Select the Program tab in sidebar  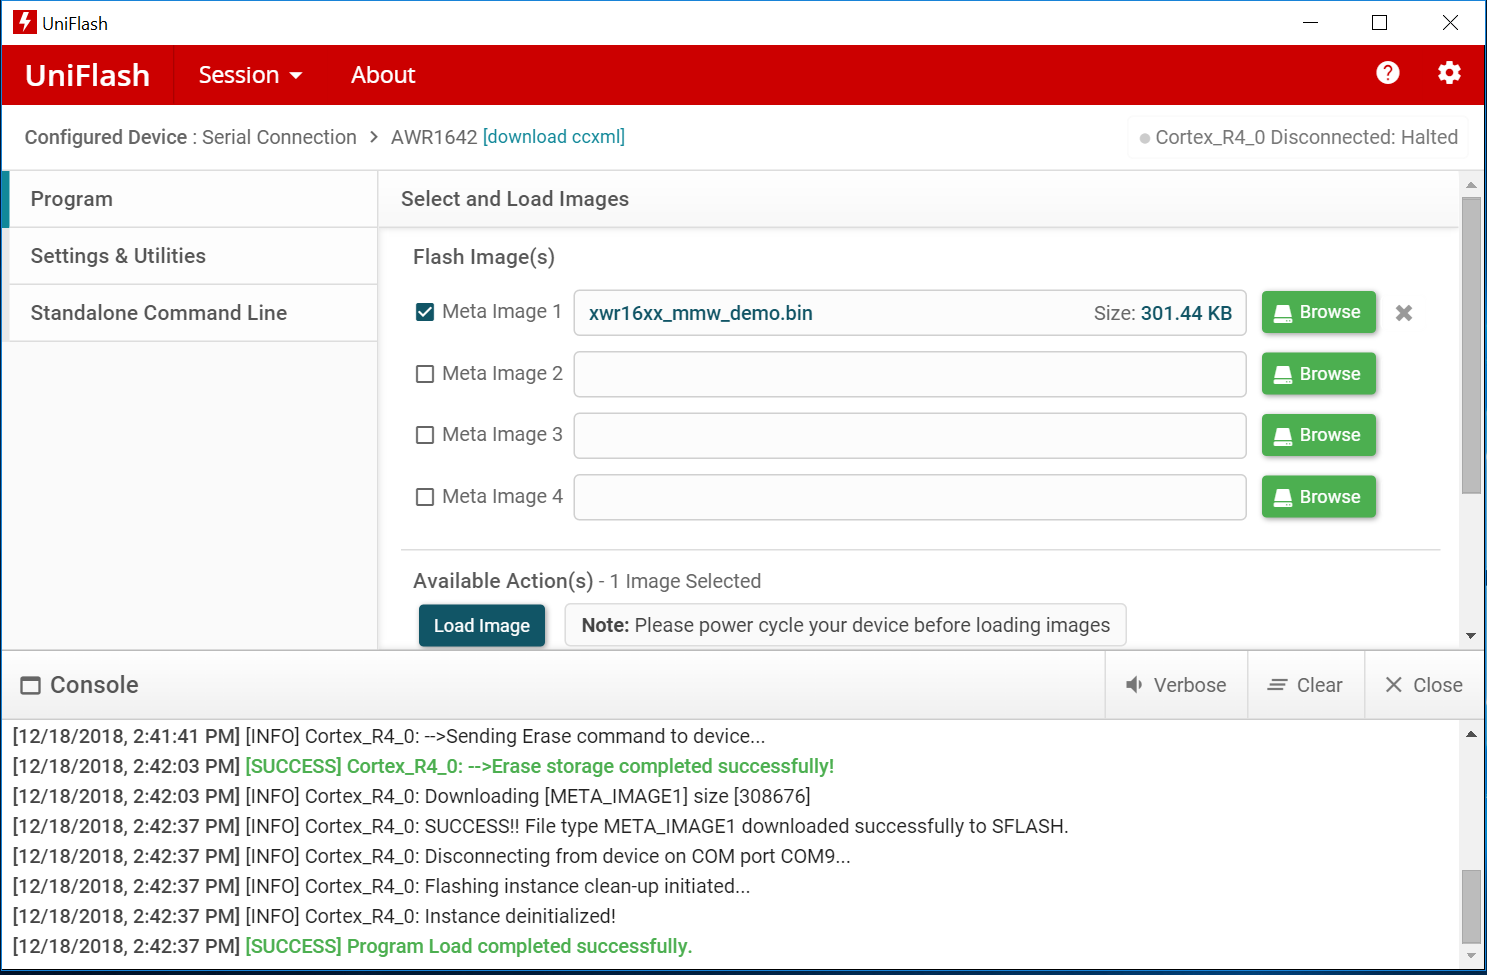pyautogui.click(x=192, y=199)
